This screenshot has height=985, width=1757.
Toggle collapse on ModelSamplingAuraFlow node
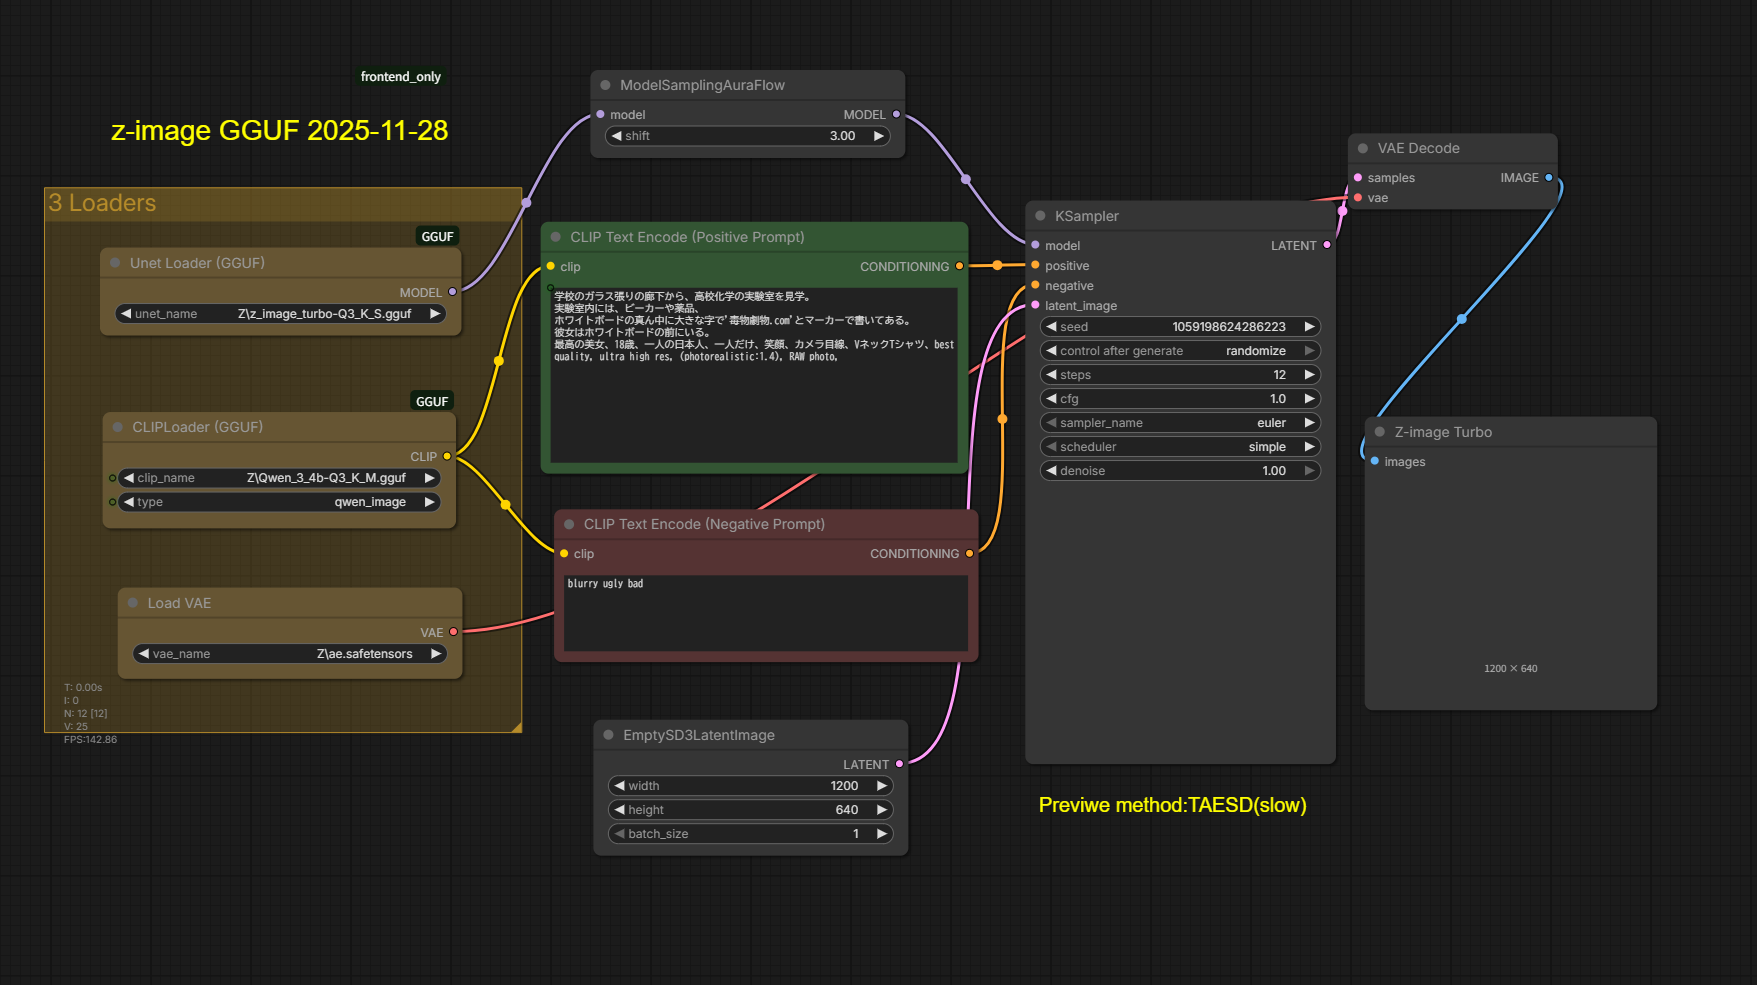pos(605,85)
